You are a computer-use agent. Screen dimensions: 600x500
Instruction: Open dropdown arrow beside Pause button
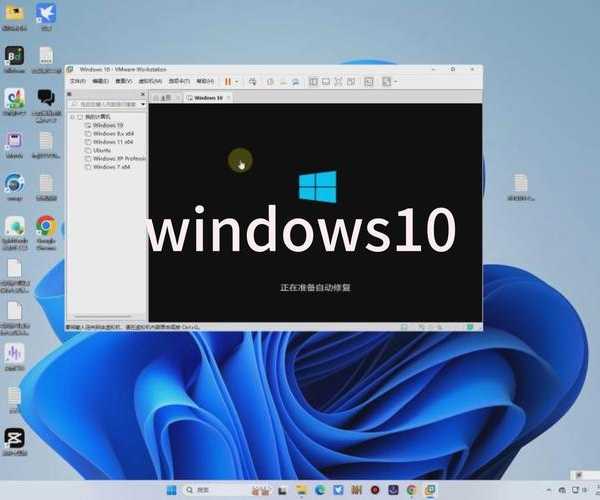coord(237,80)
